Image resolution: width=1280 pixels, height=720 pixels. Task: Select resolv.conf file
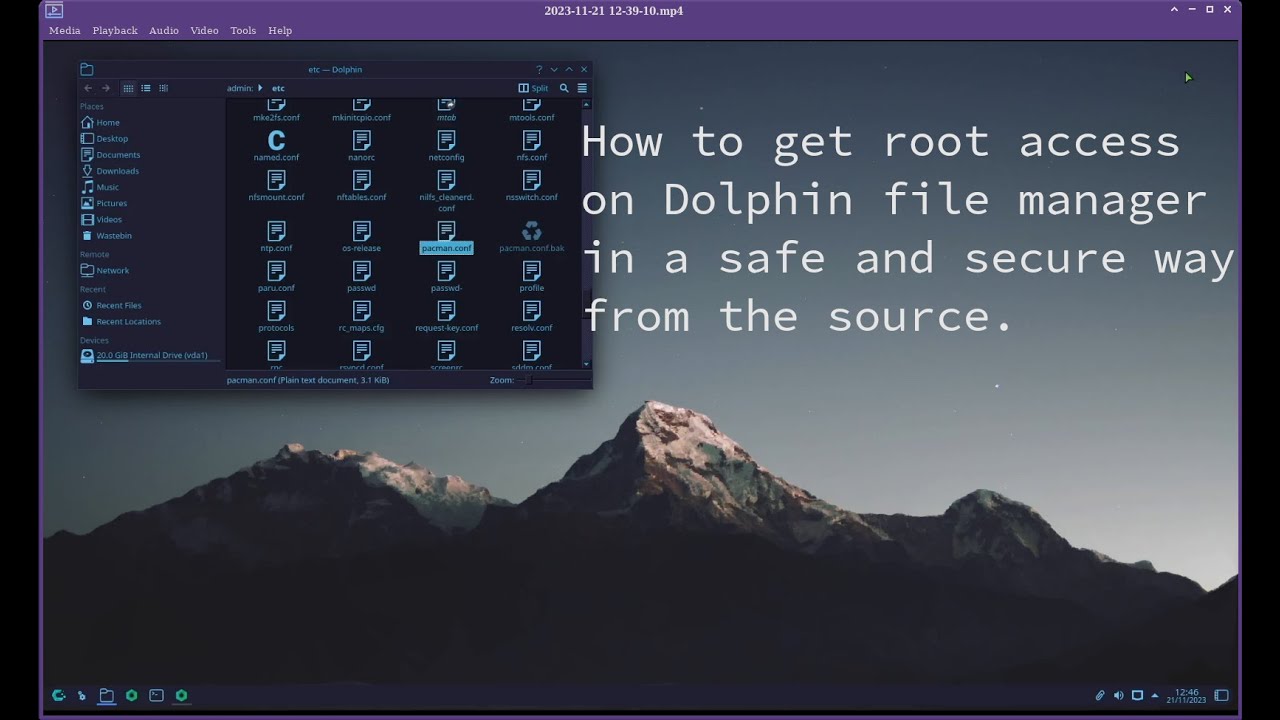(532, 317)
